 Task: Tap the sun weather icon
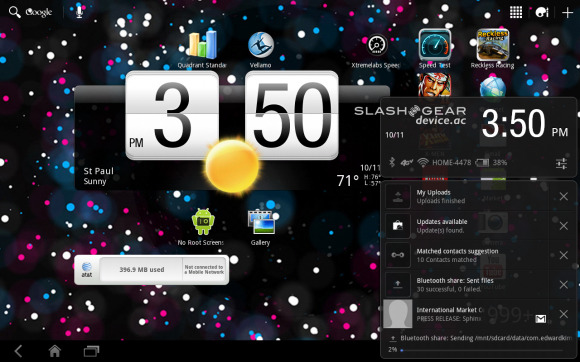(x=232, y=166)
